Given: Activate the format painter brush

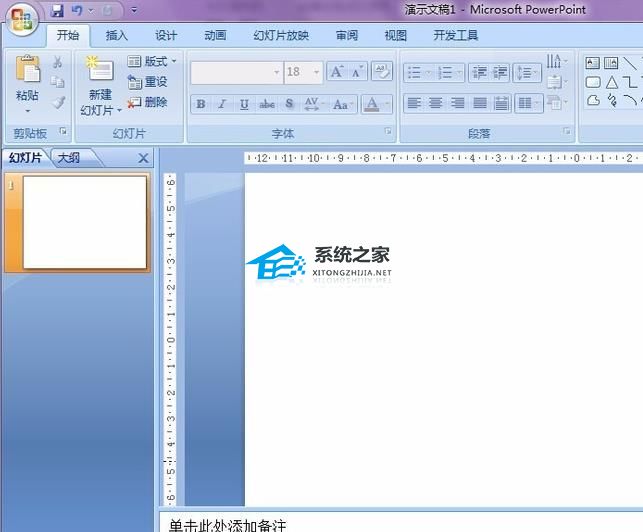Looking at the screenshot, I should [58, 102].
